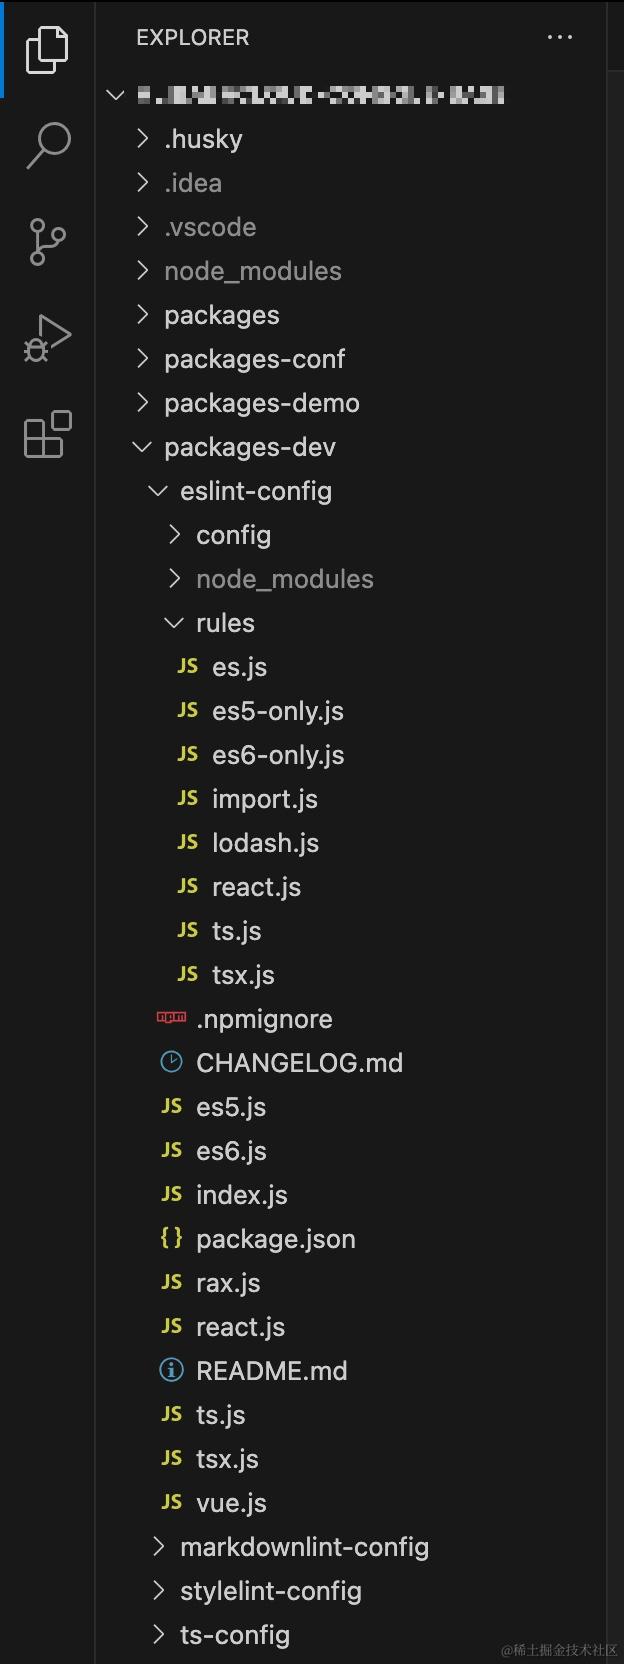Open the Explorer view in activity bar
Image resolution: width=624 pixels, height=1664 pixels.
pos(47,49)
